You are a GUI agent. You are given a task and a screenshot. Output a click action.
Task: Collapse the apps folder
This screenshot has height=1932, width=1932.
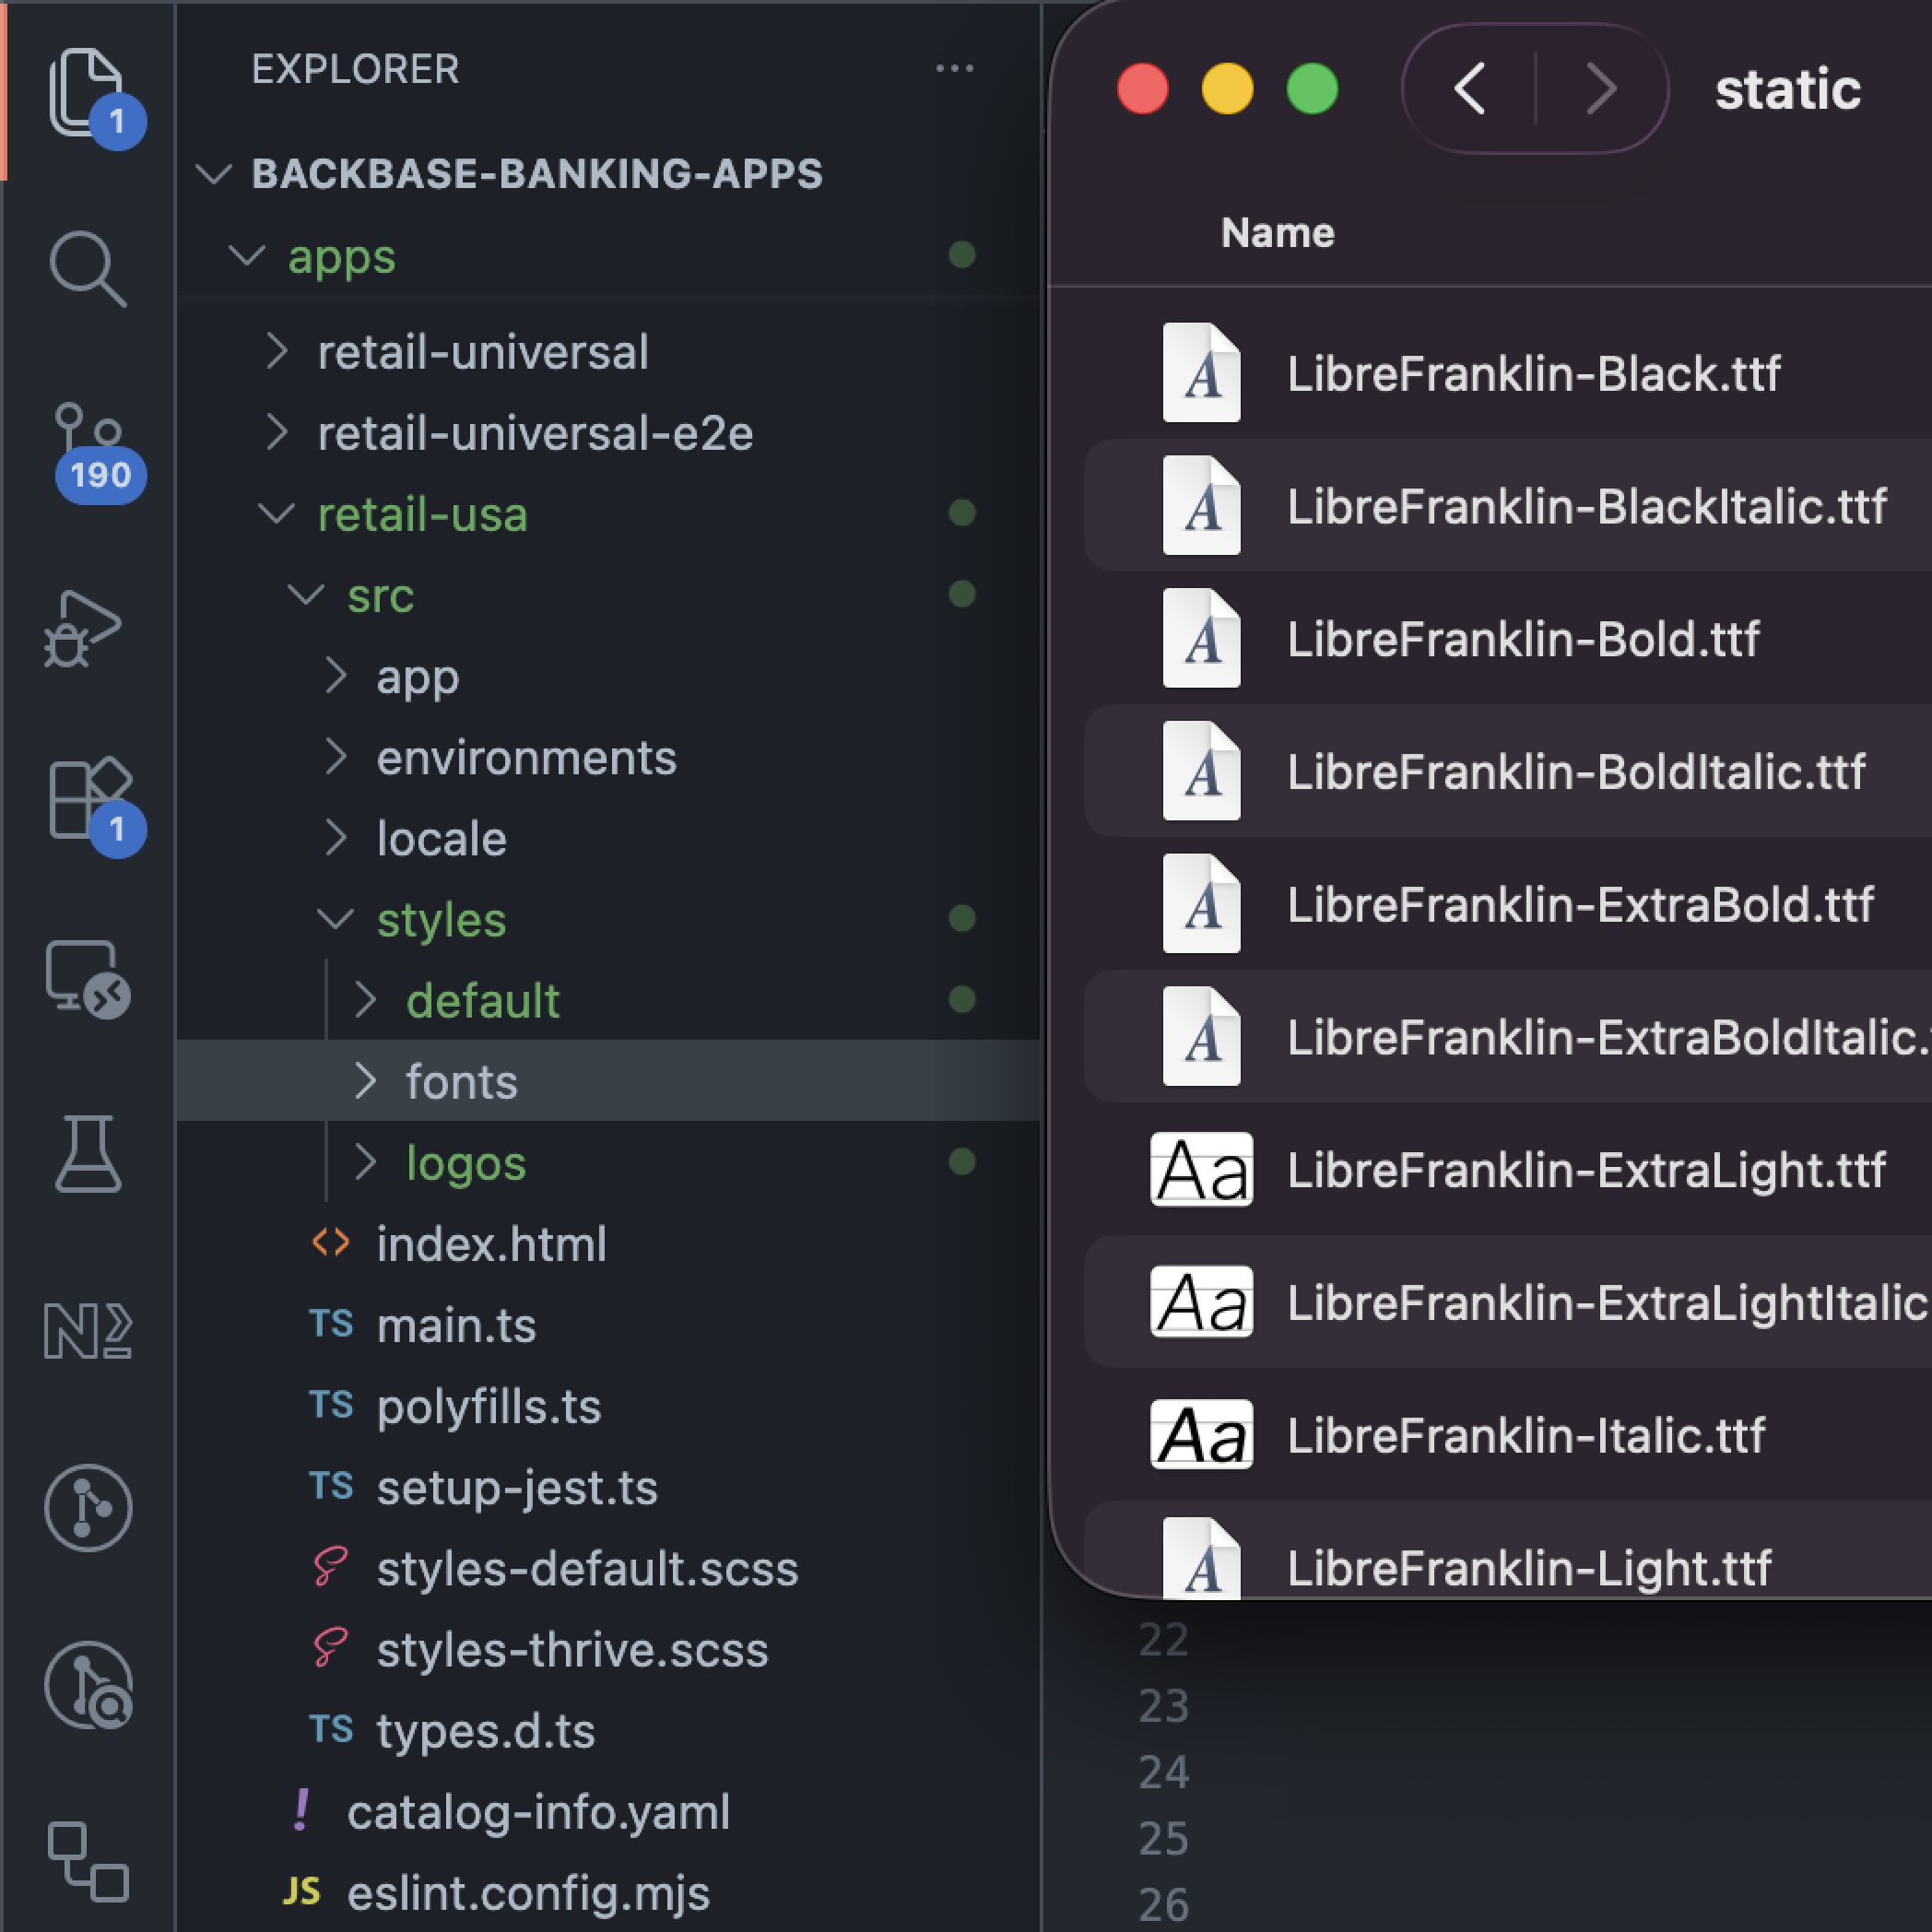coord(246,256)
